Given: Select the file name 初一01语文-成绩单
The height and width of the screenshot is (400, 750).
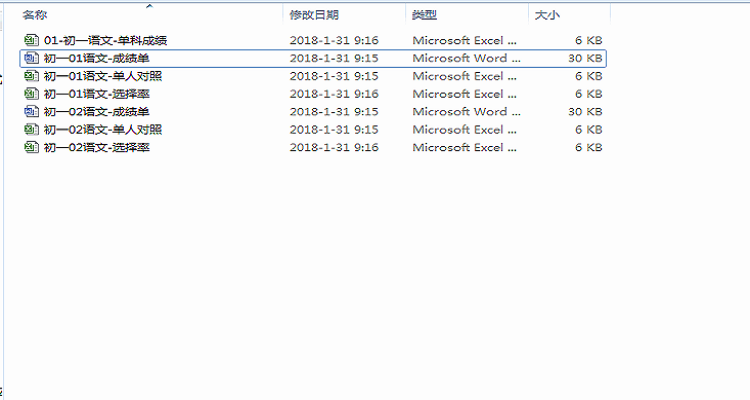Looking at the screenshot, I should (x=97, y=58).
